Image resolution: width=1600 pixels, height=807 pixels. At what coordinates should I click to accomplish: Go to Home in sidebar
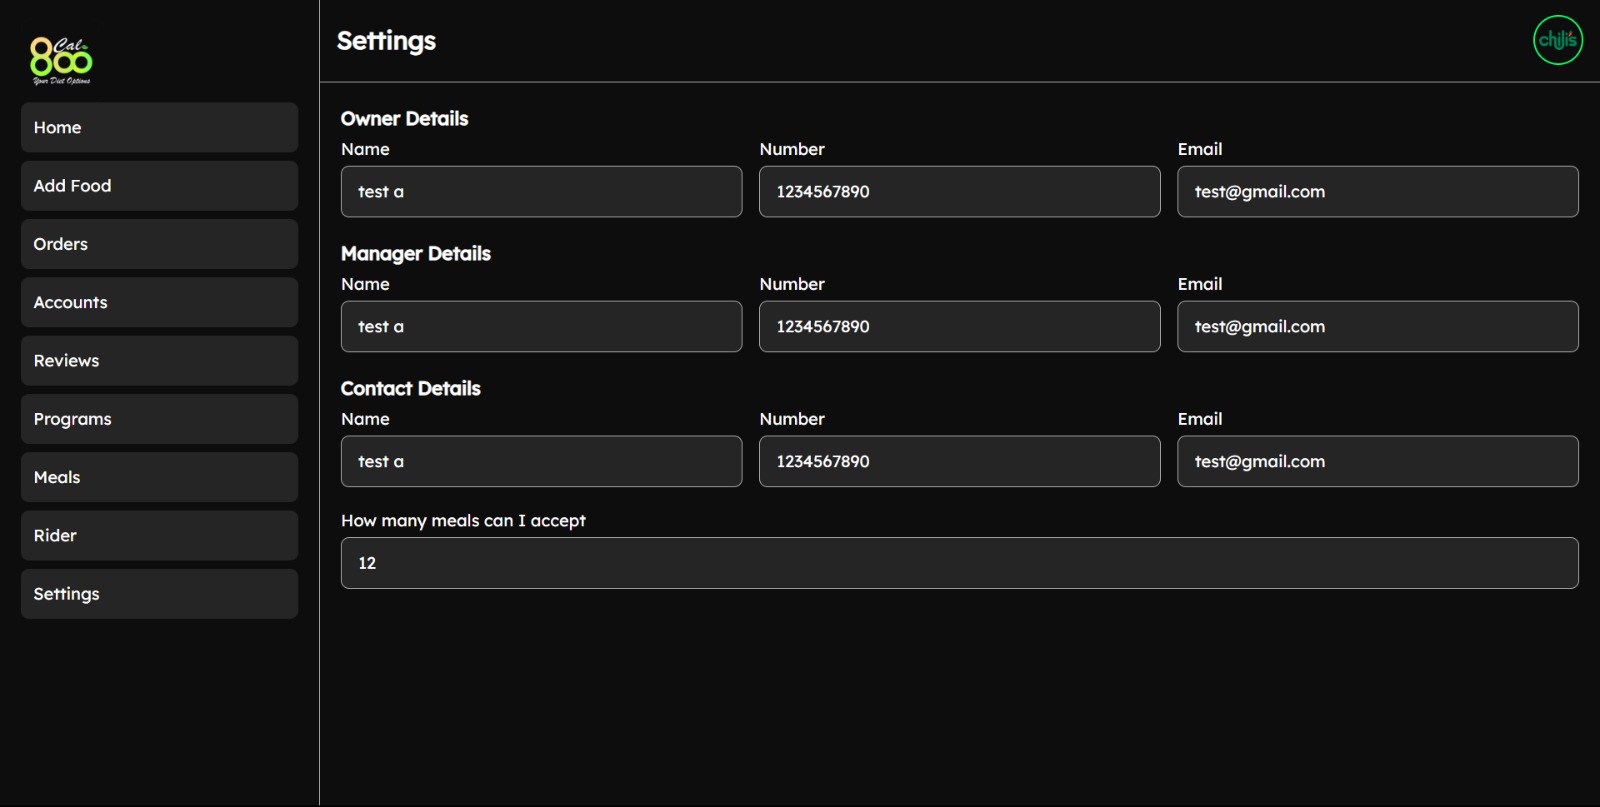tap(159, 127)
